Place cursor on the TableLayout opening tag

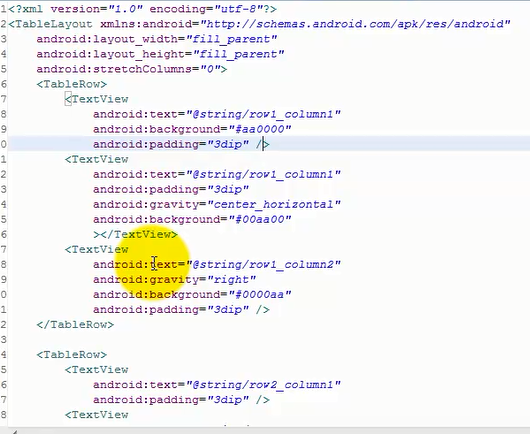50,24
